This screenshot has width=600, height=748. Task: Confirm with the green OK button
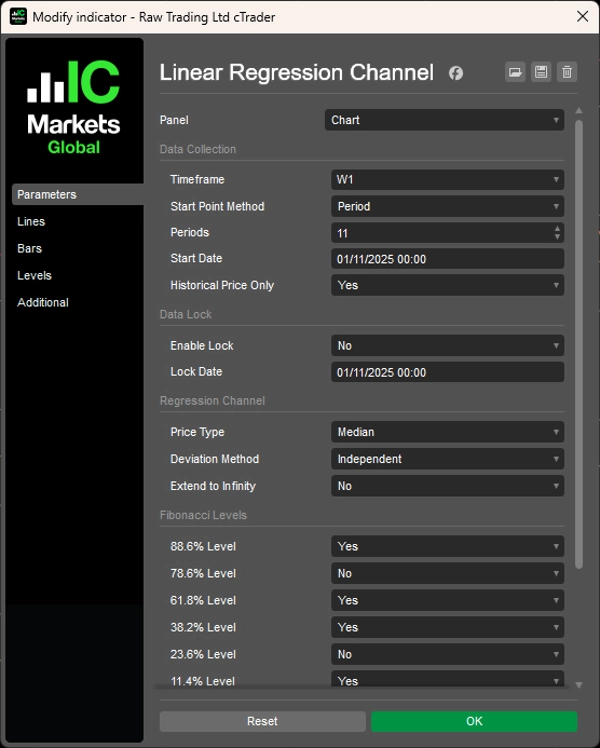[474, 721]
